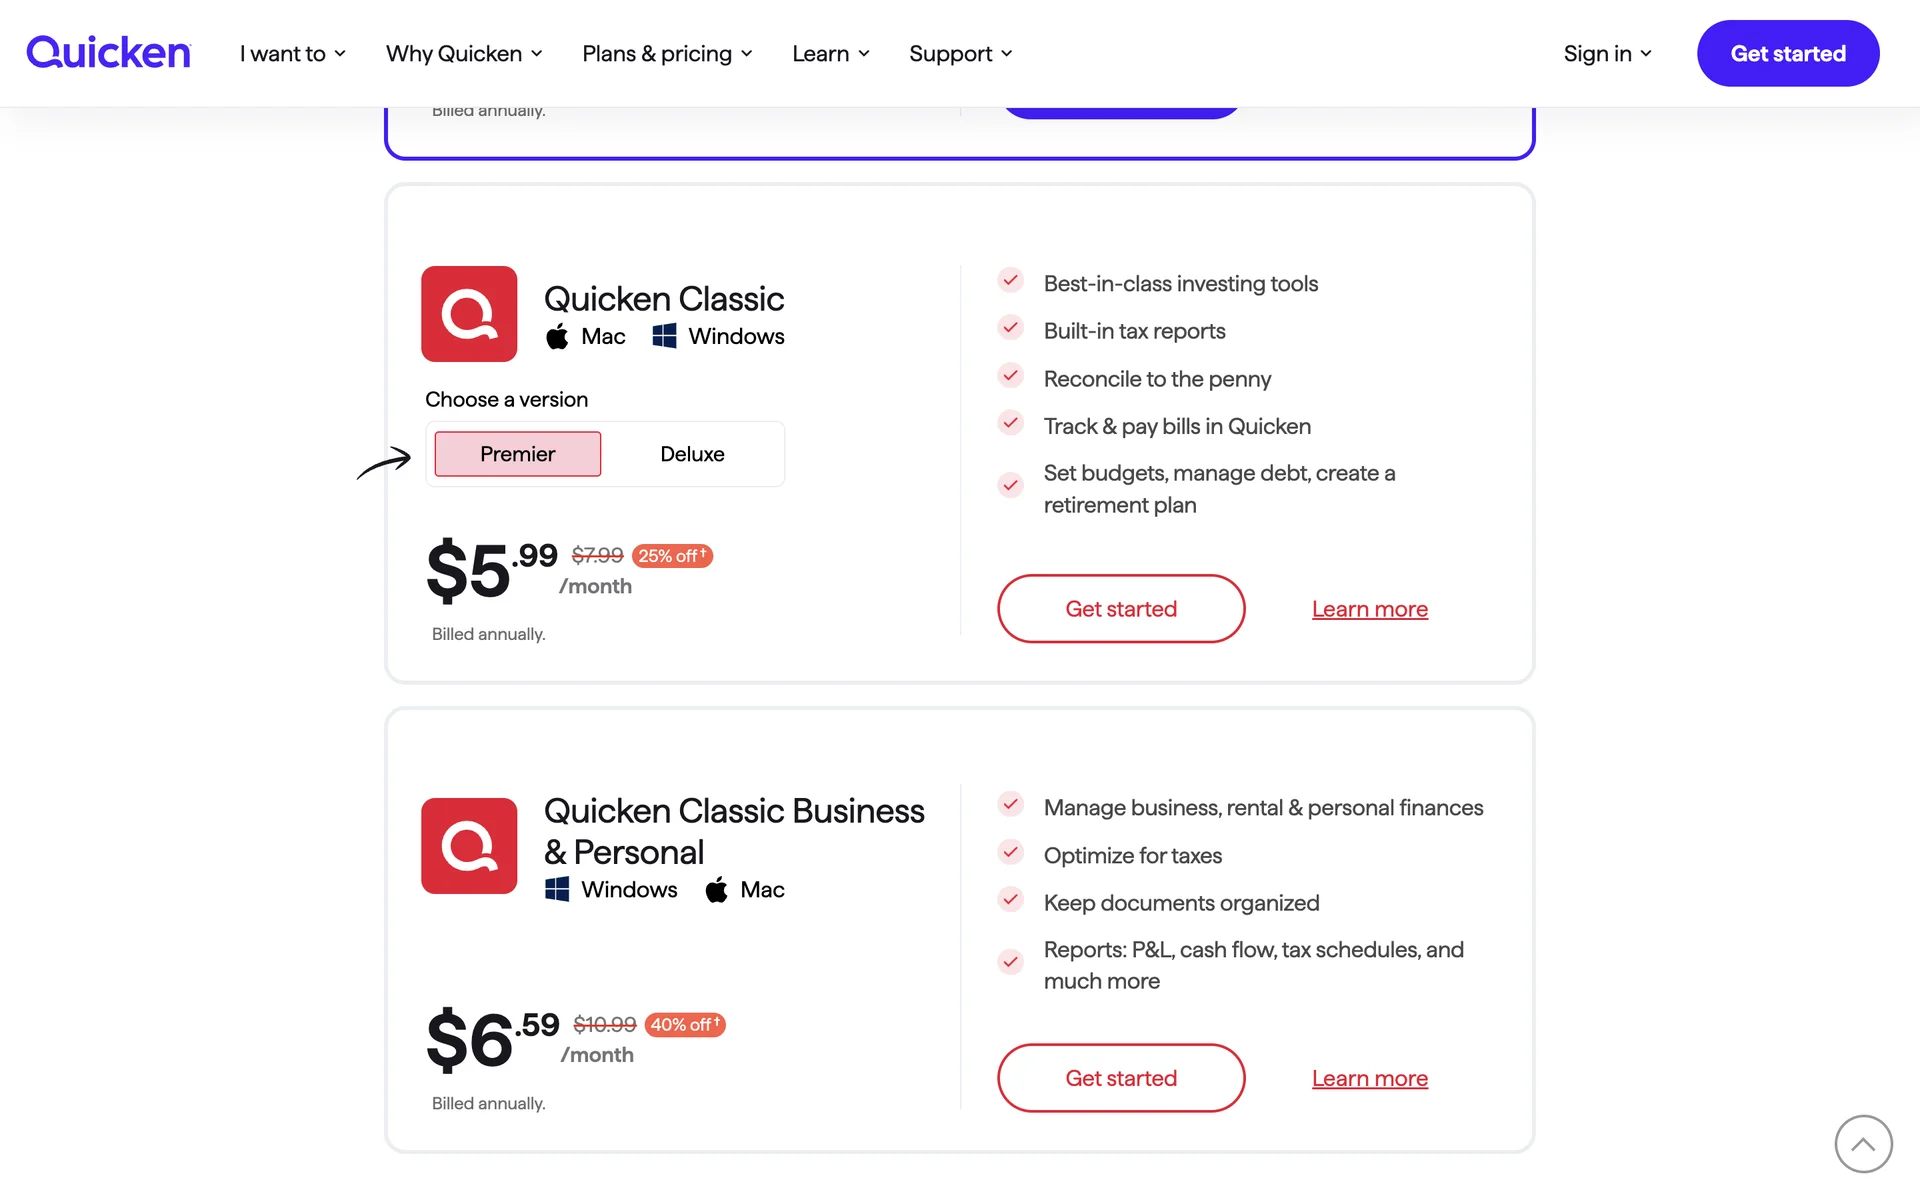Click Apple icon under Business & Personal

point(716,890)
